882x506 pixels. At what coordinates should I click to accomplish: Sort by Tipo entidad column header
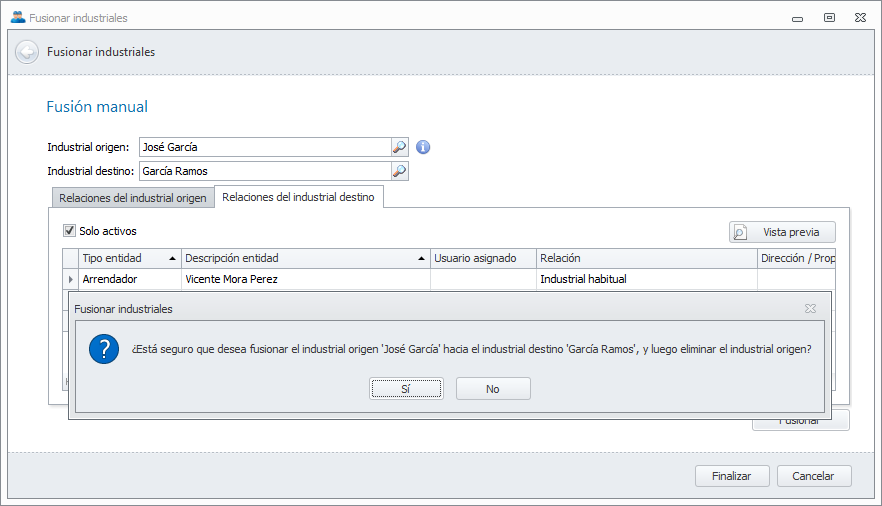point(125,258)
